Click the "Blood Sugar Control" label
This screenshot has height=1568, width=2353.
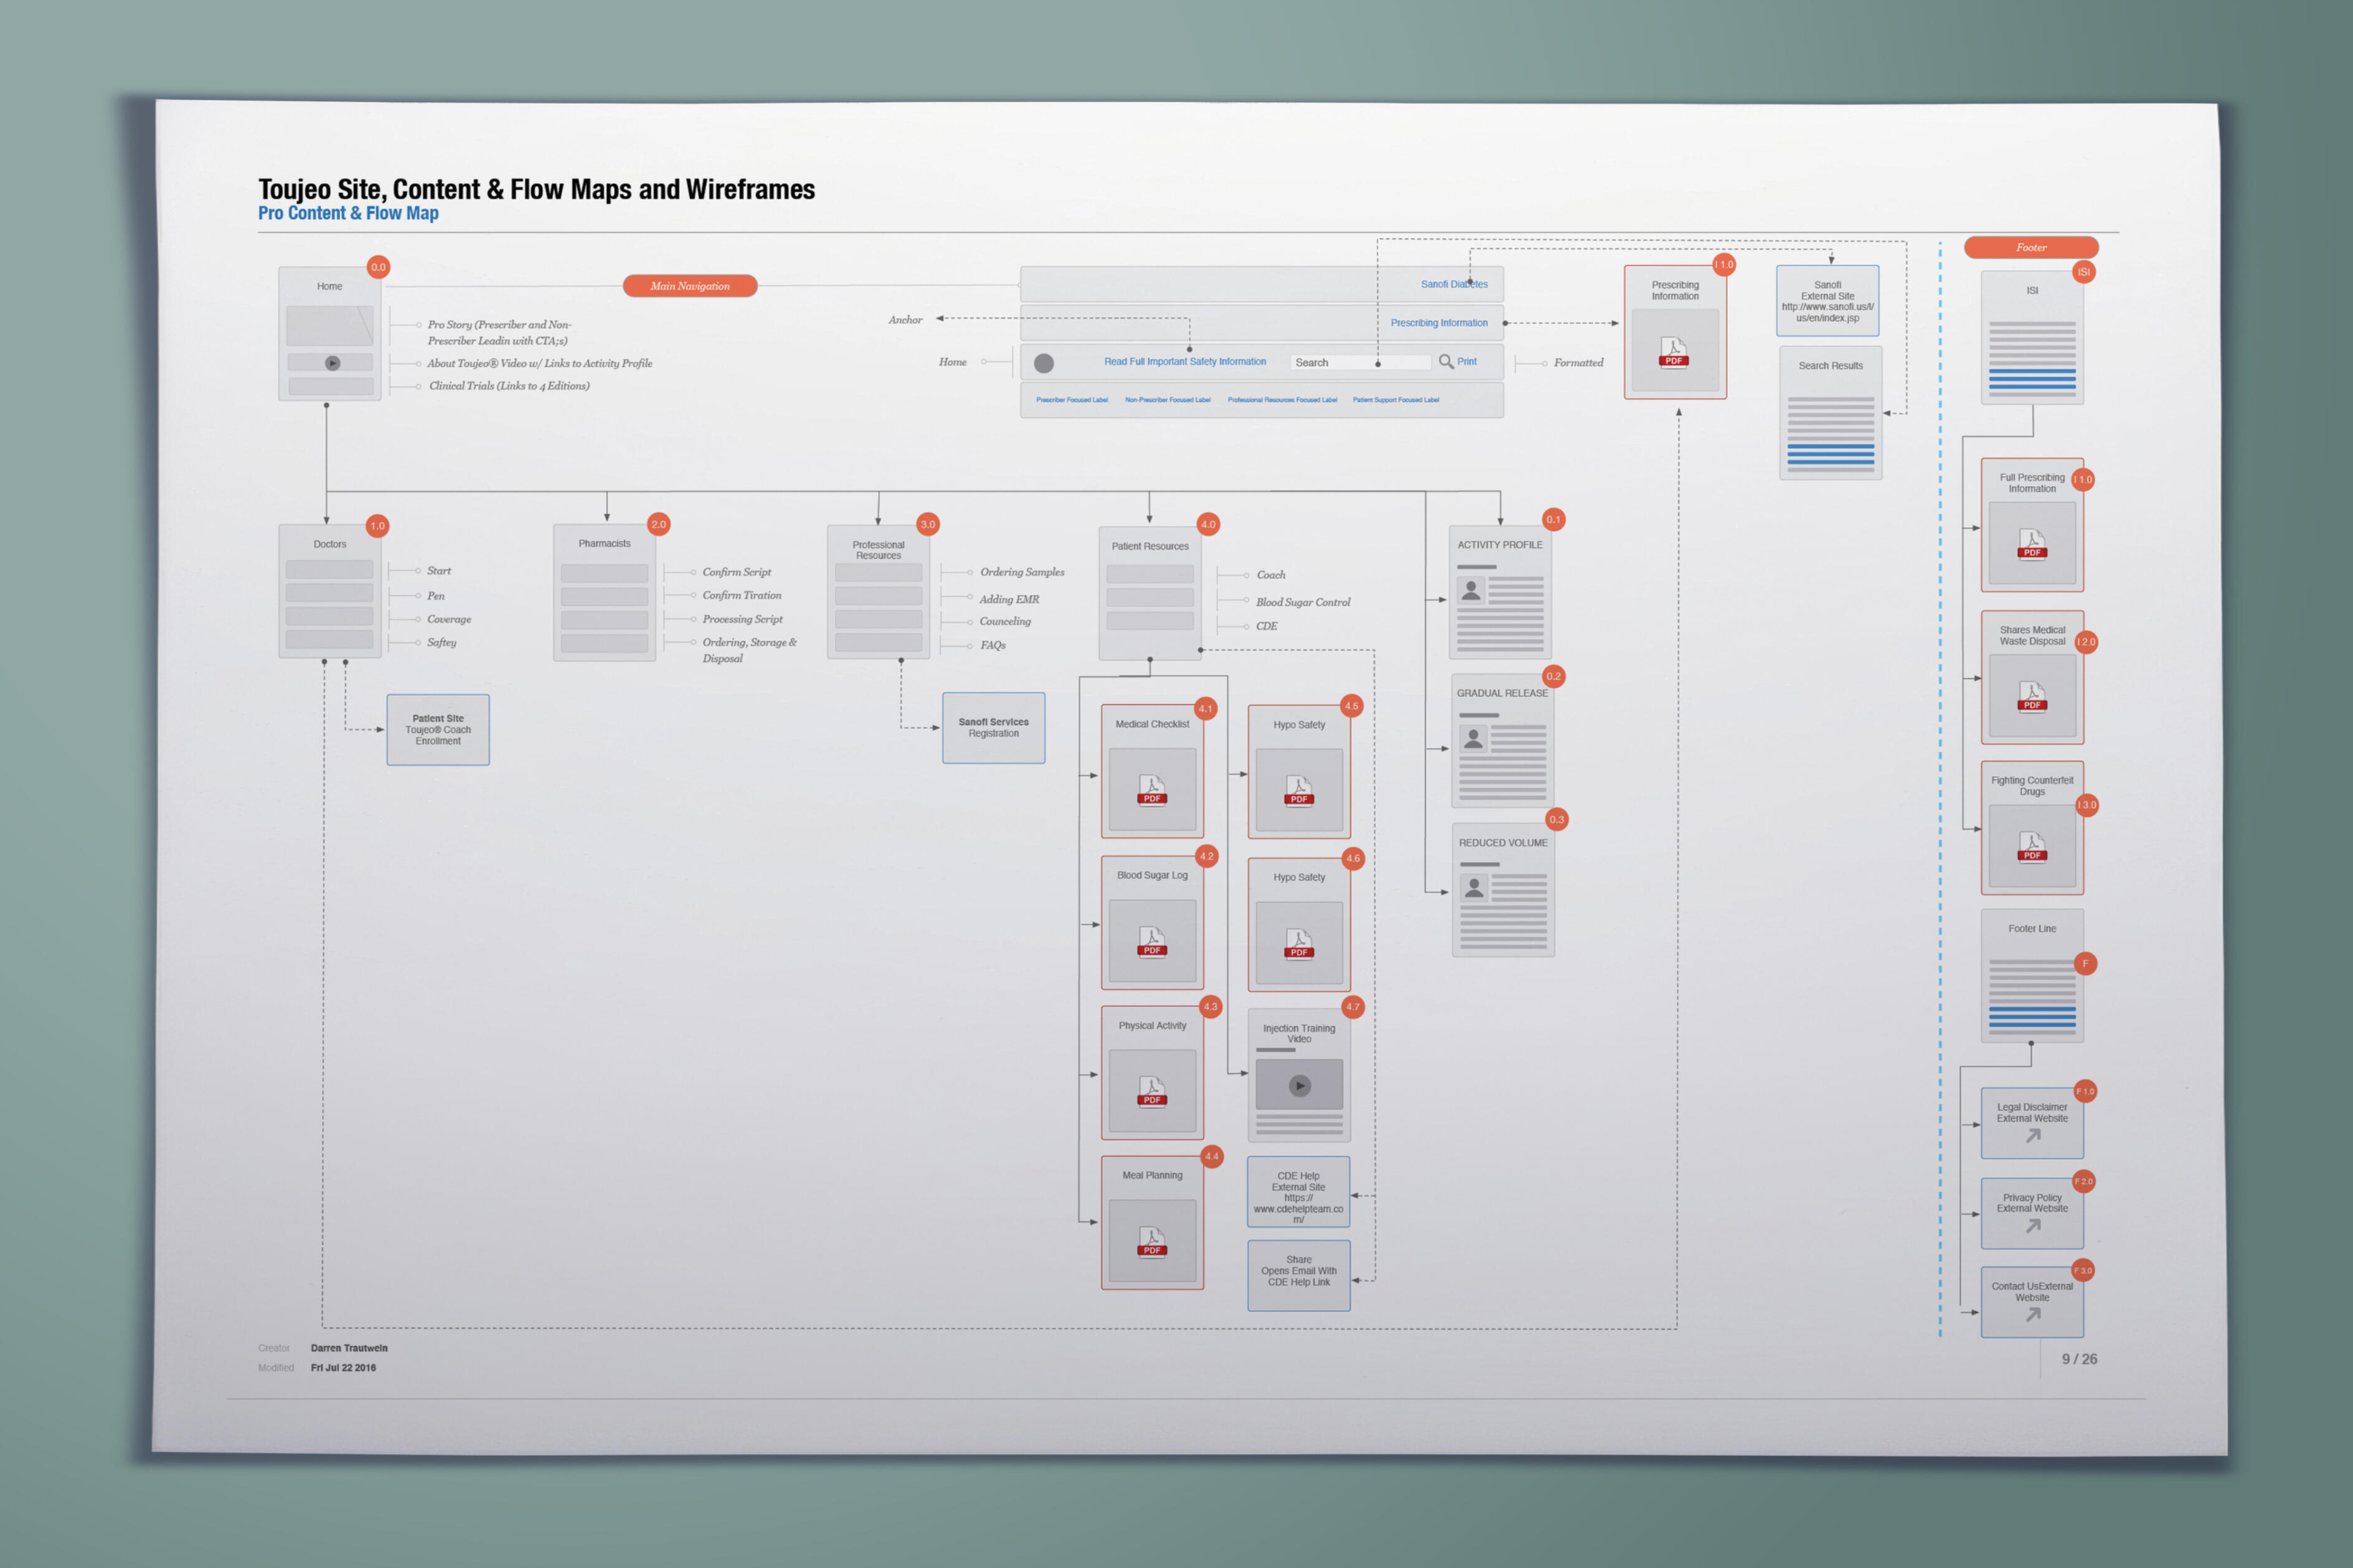[1303, 602]
